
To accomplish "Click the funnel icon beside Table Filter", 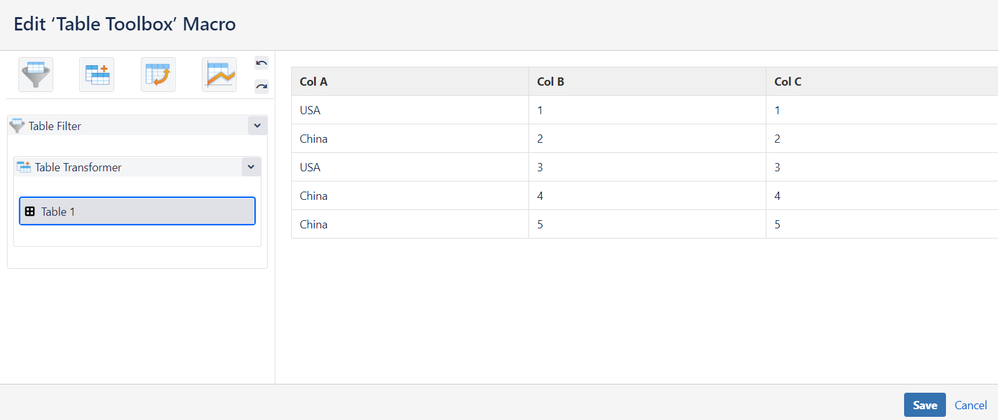I will (17, 126).
